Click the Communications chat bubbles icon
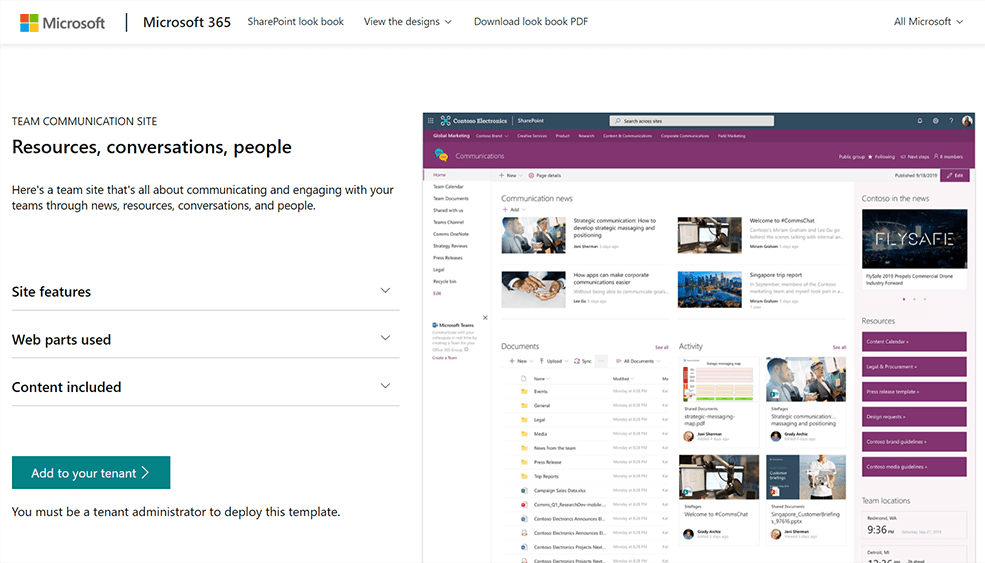 [441, 155]
